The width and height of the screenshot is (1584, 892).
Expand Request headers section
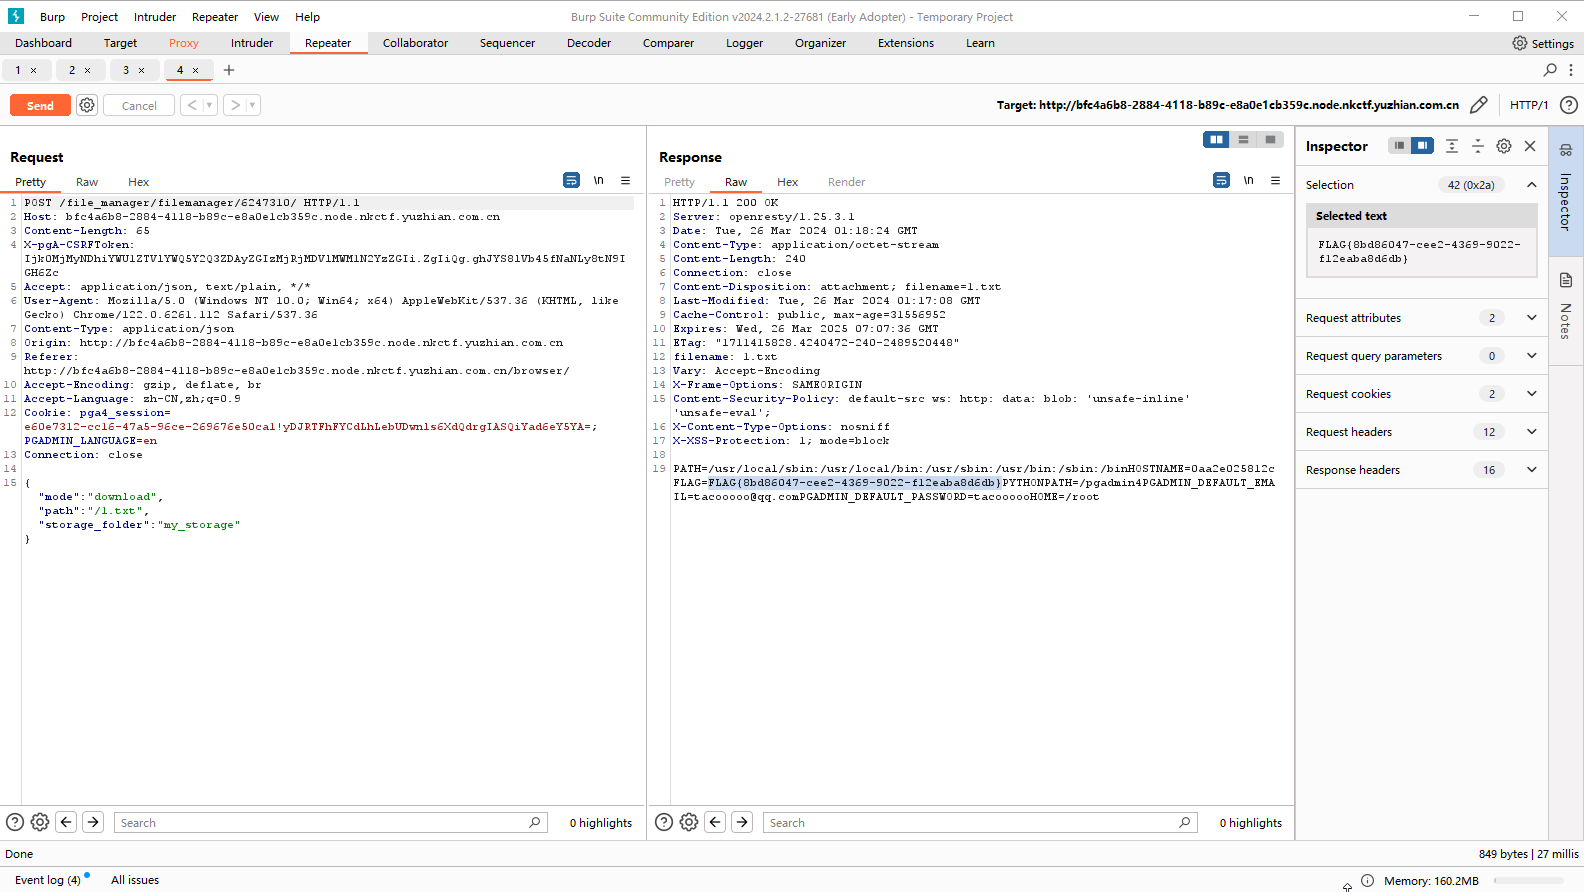[x=1531, y=432]
